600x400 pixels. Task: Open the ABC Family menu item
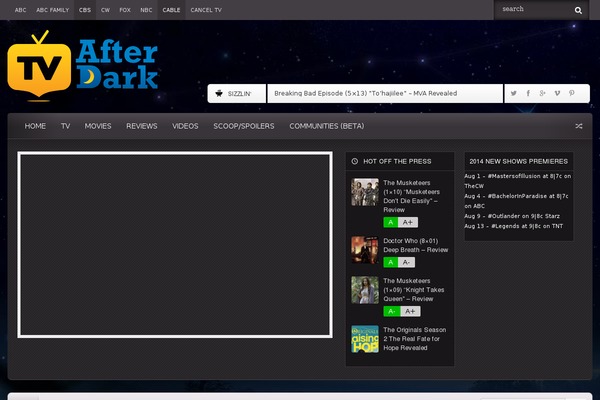click(x=53, y=10)
